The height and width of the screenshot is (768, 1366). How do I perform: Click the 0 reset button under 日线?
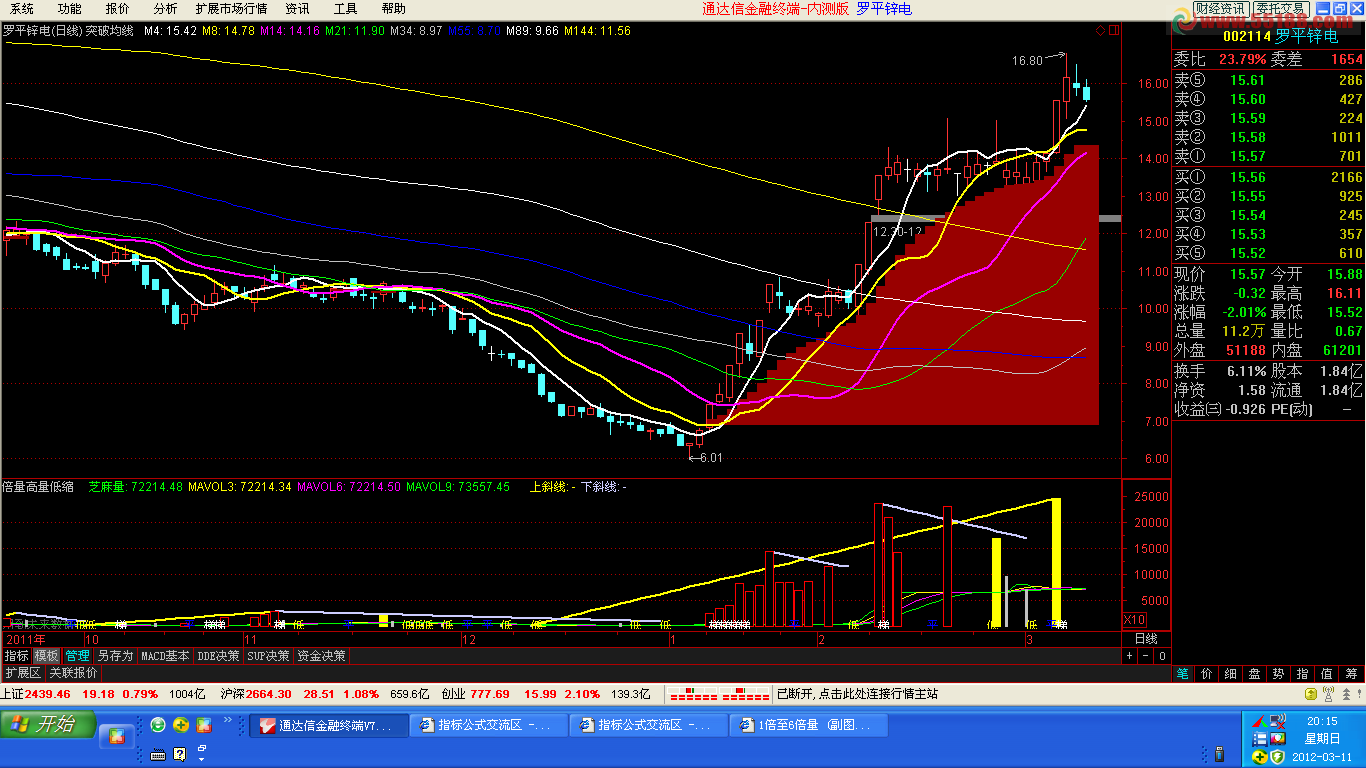click(x=1161, y=656)
